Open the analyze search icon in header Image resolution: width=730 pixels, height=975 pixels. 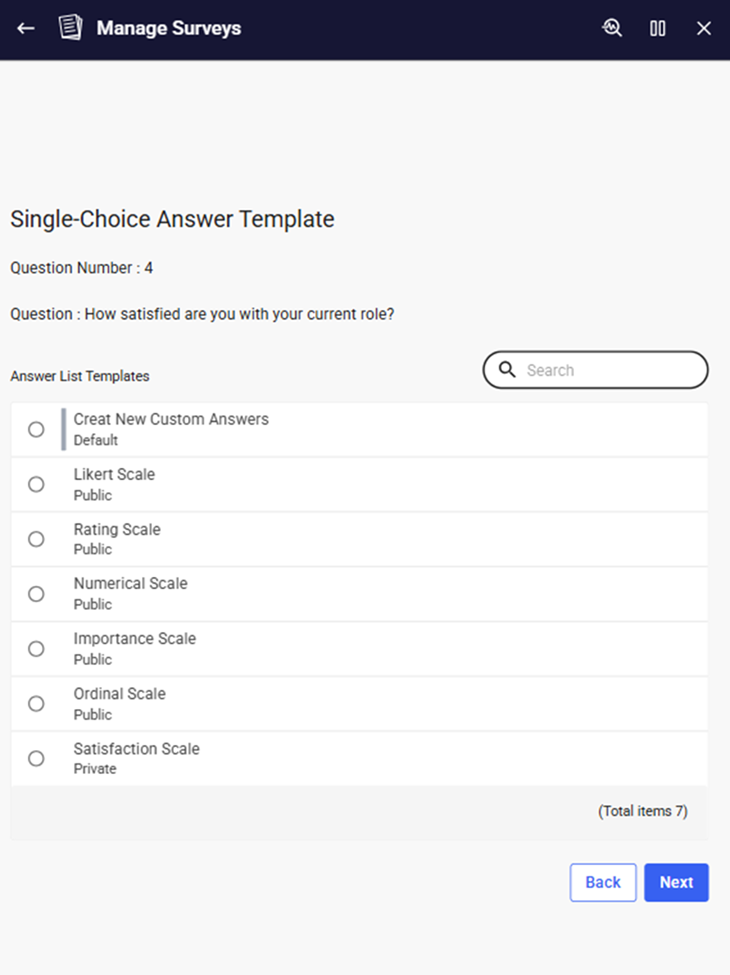tap(612, 28)
